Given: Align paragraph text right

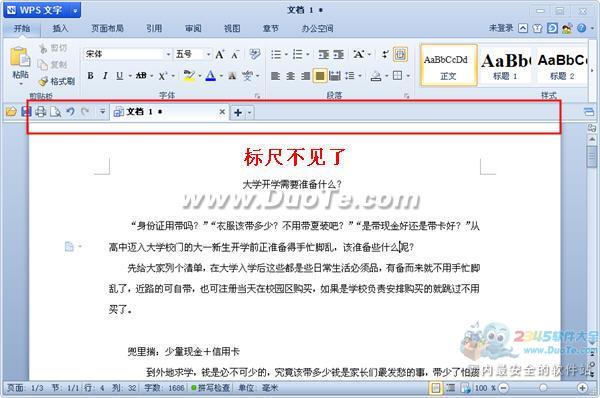Looking at the screenshot, I should coord(305,76).
